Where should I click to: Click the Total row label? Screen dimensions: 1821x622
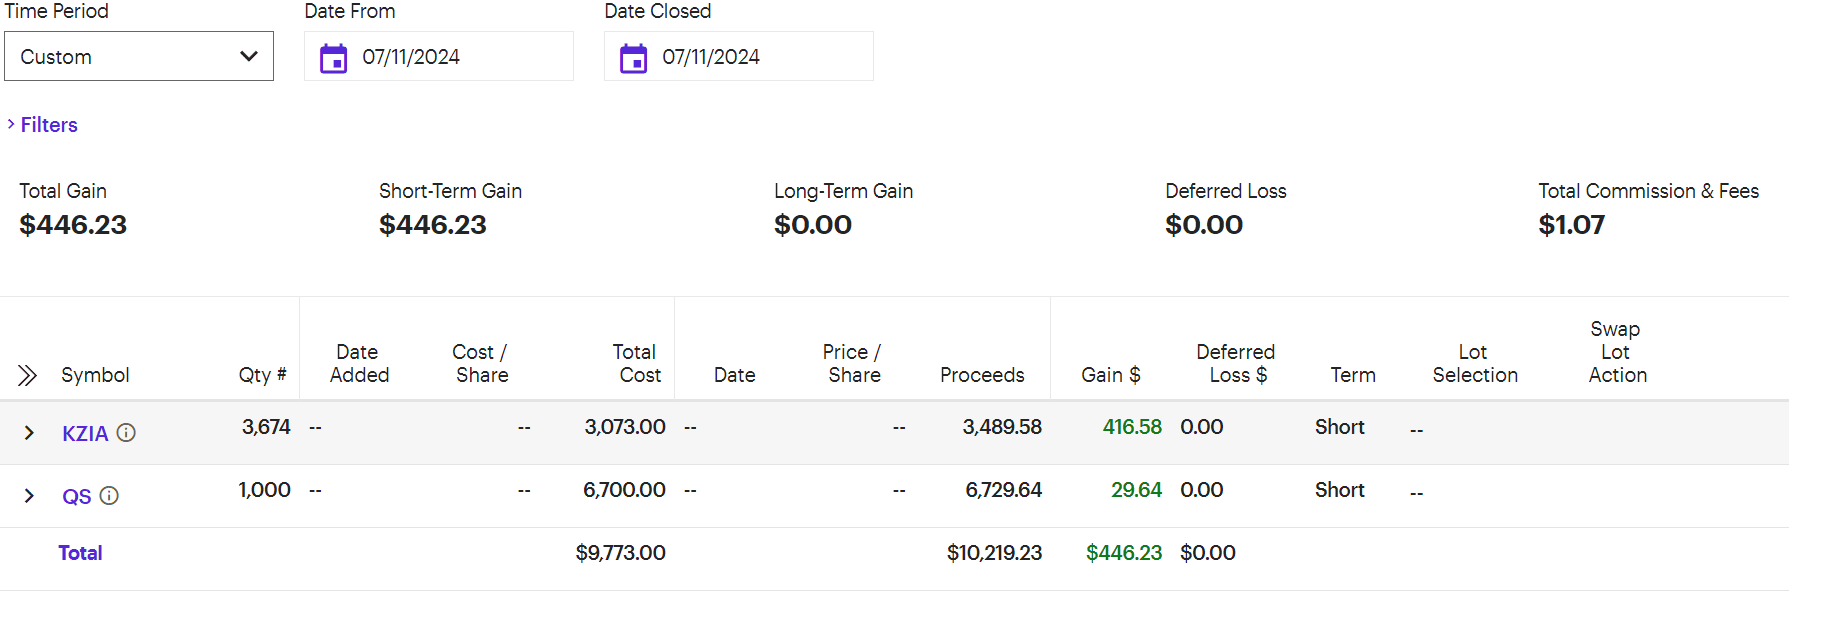pyautogui.click(x=80, y=553)
